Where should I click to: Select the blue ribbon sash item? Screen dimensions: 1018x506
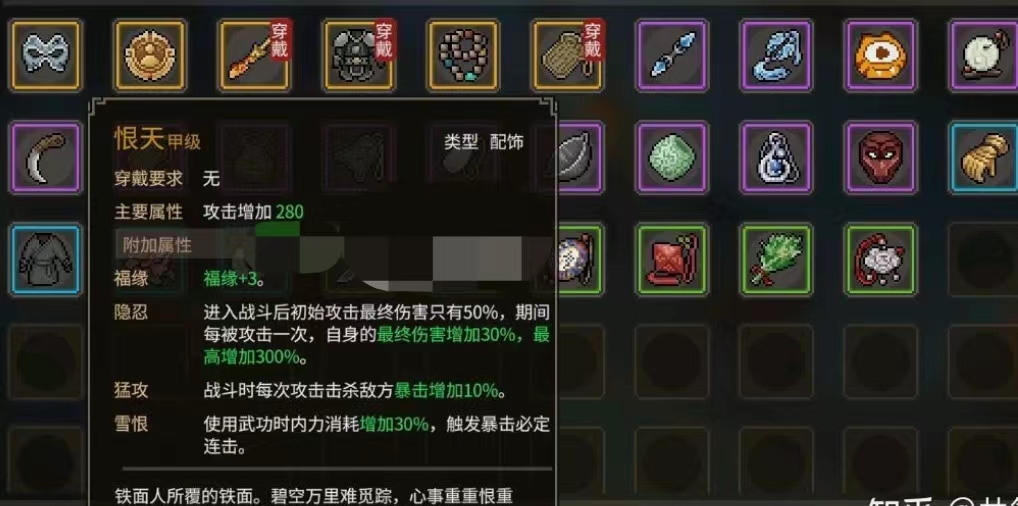(776, 55)
